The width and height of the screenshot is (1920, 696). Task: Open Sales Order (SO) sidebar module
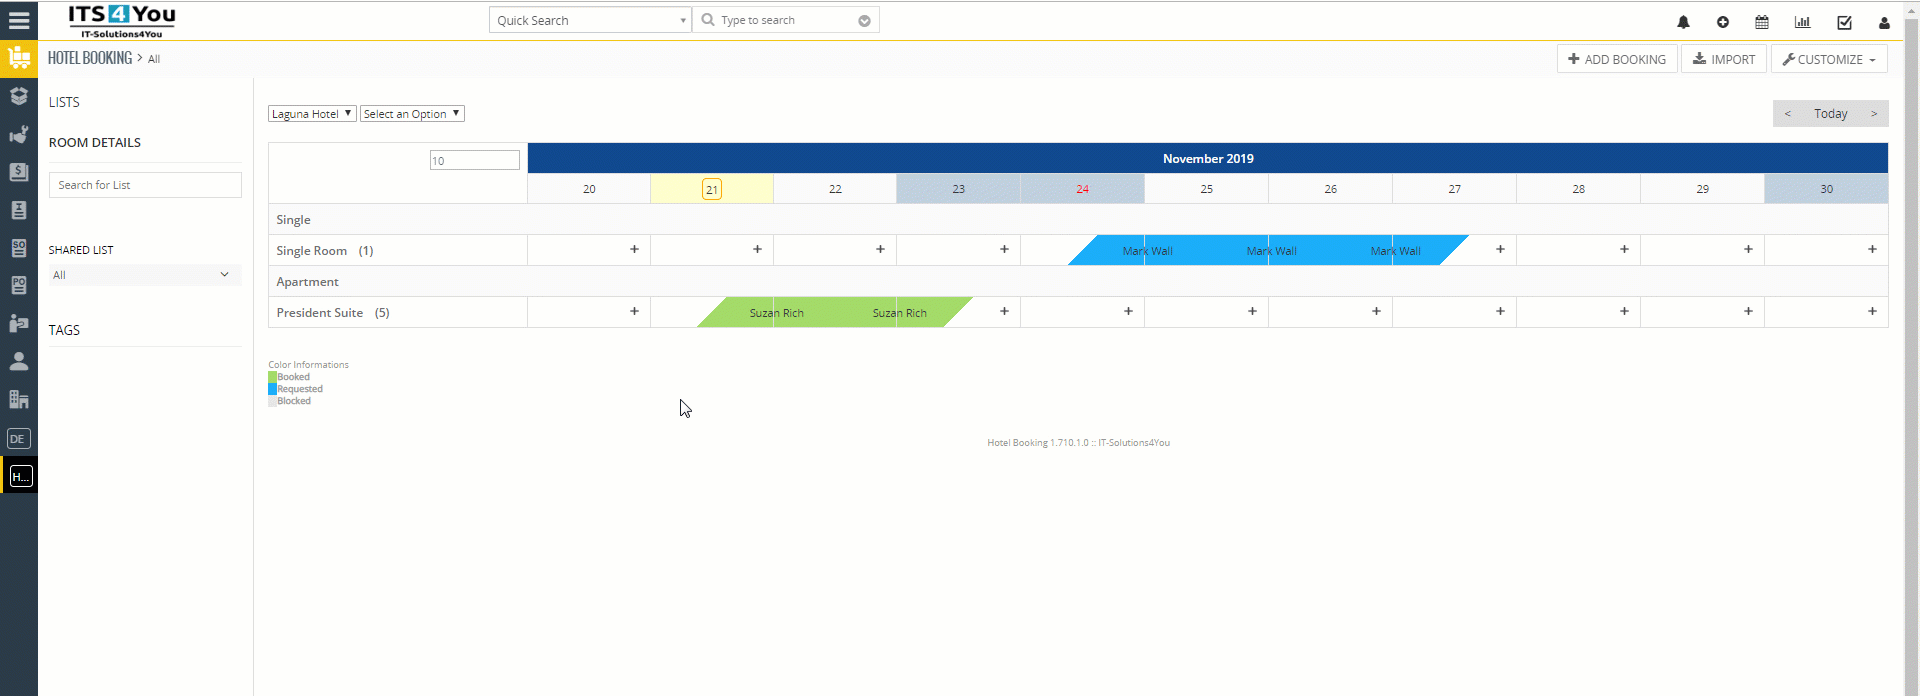tap(18, 248)
